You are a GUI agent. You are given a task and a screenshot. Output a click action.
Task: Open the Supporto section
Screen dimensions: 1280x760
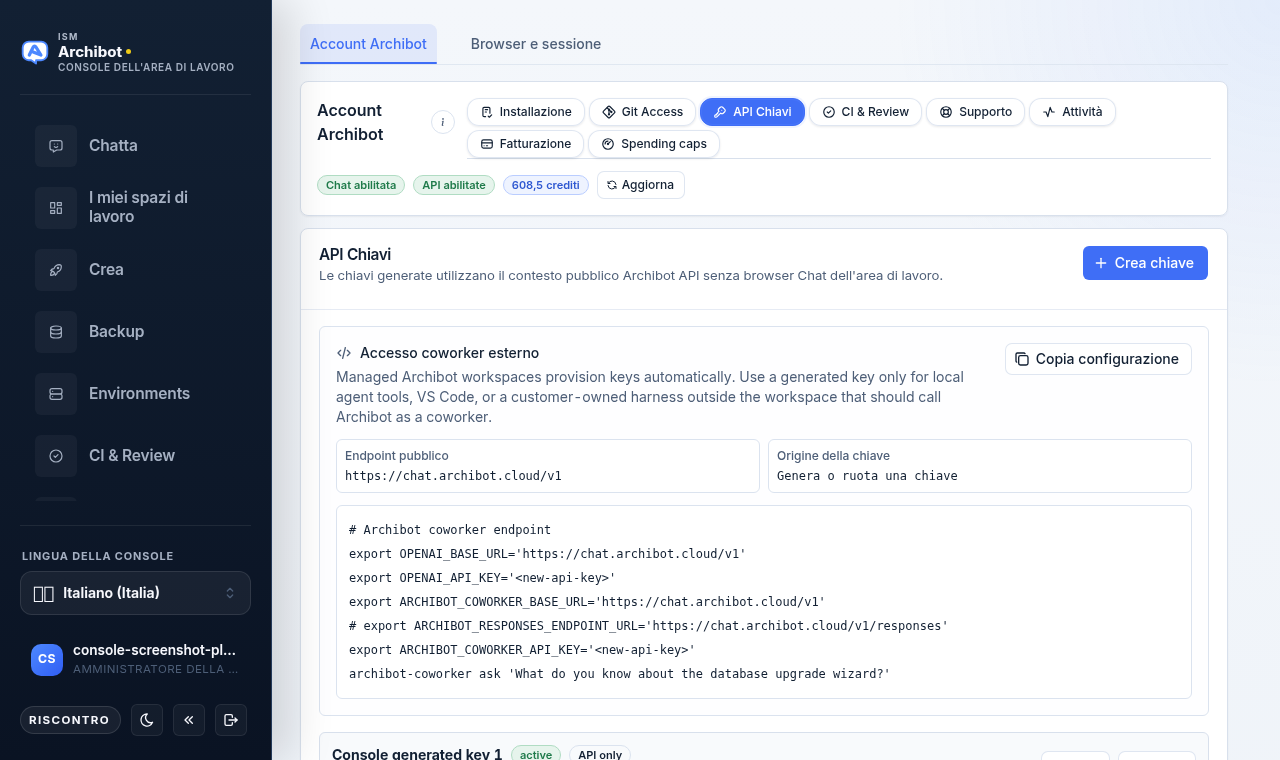[976, 112]
